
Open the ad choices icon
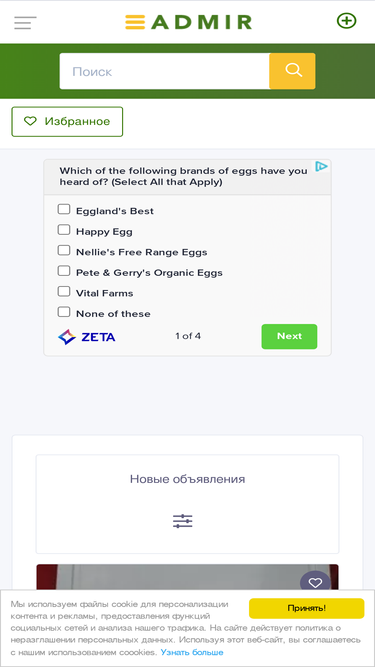(x=321, y=167)
